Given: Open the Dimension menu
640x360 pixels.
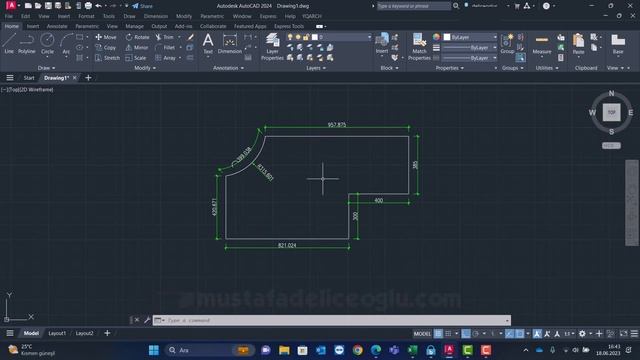Looking at the screenshot, I should coord(156,16).
